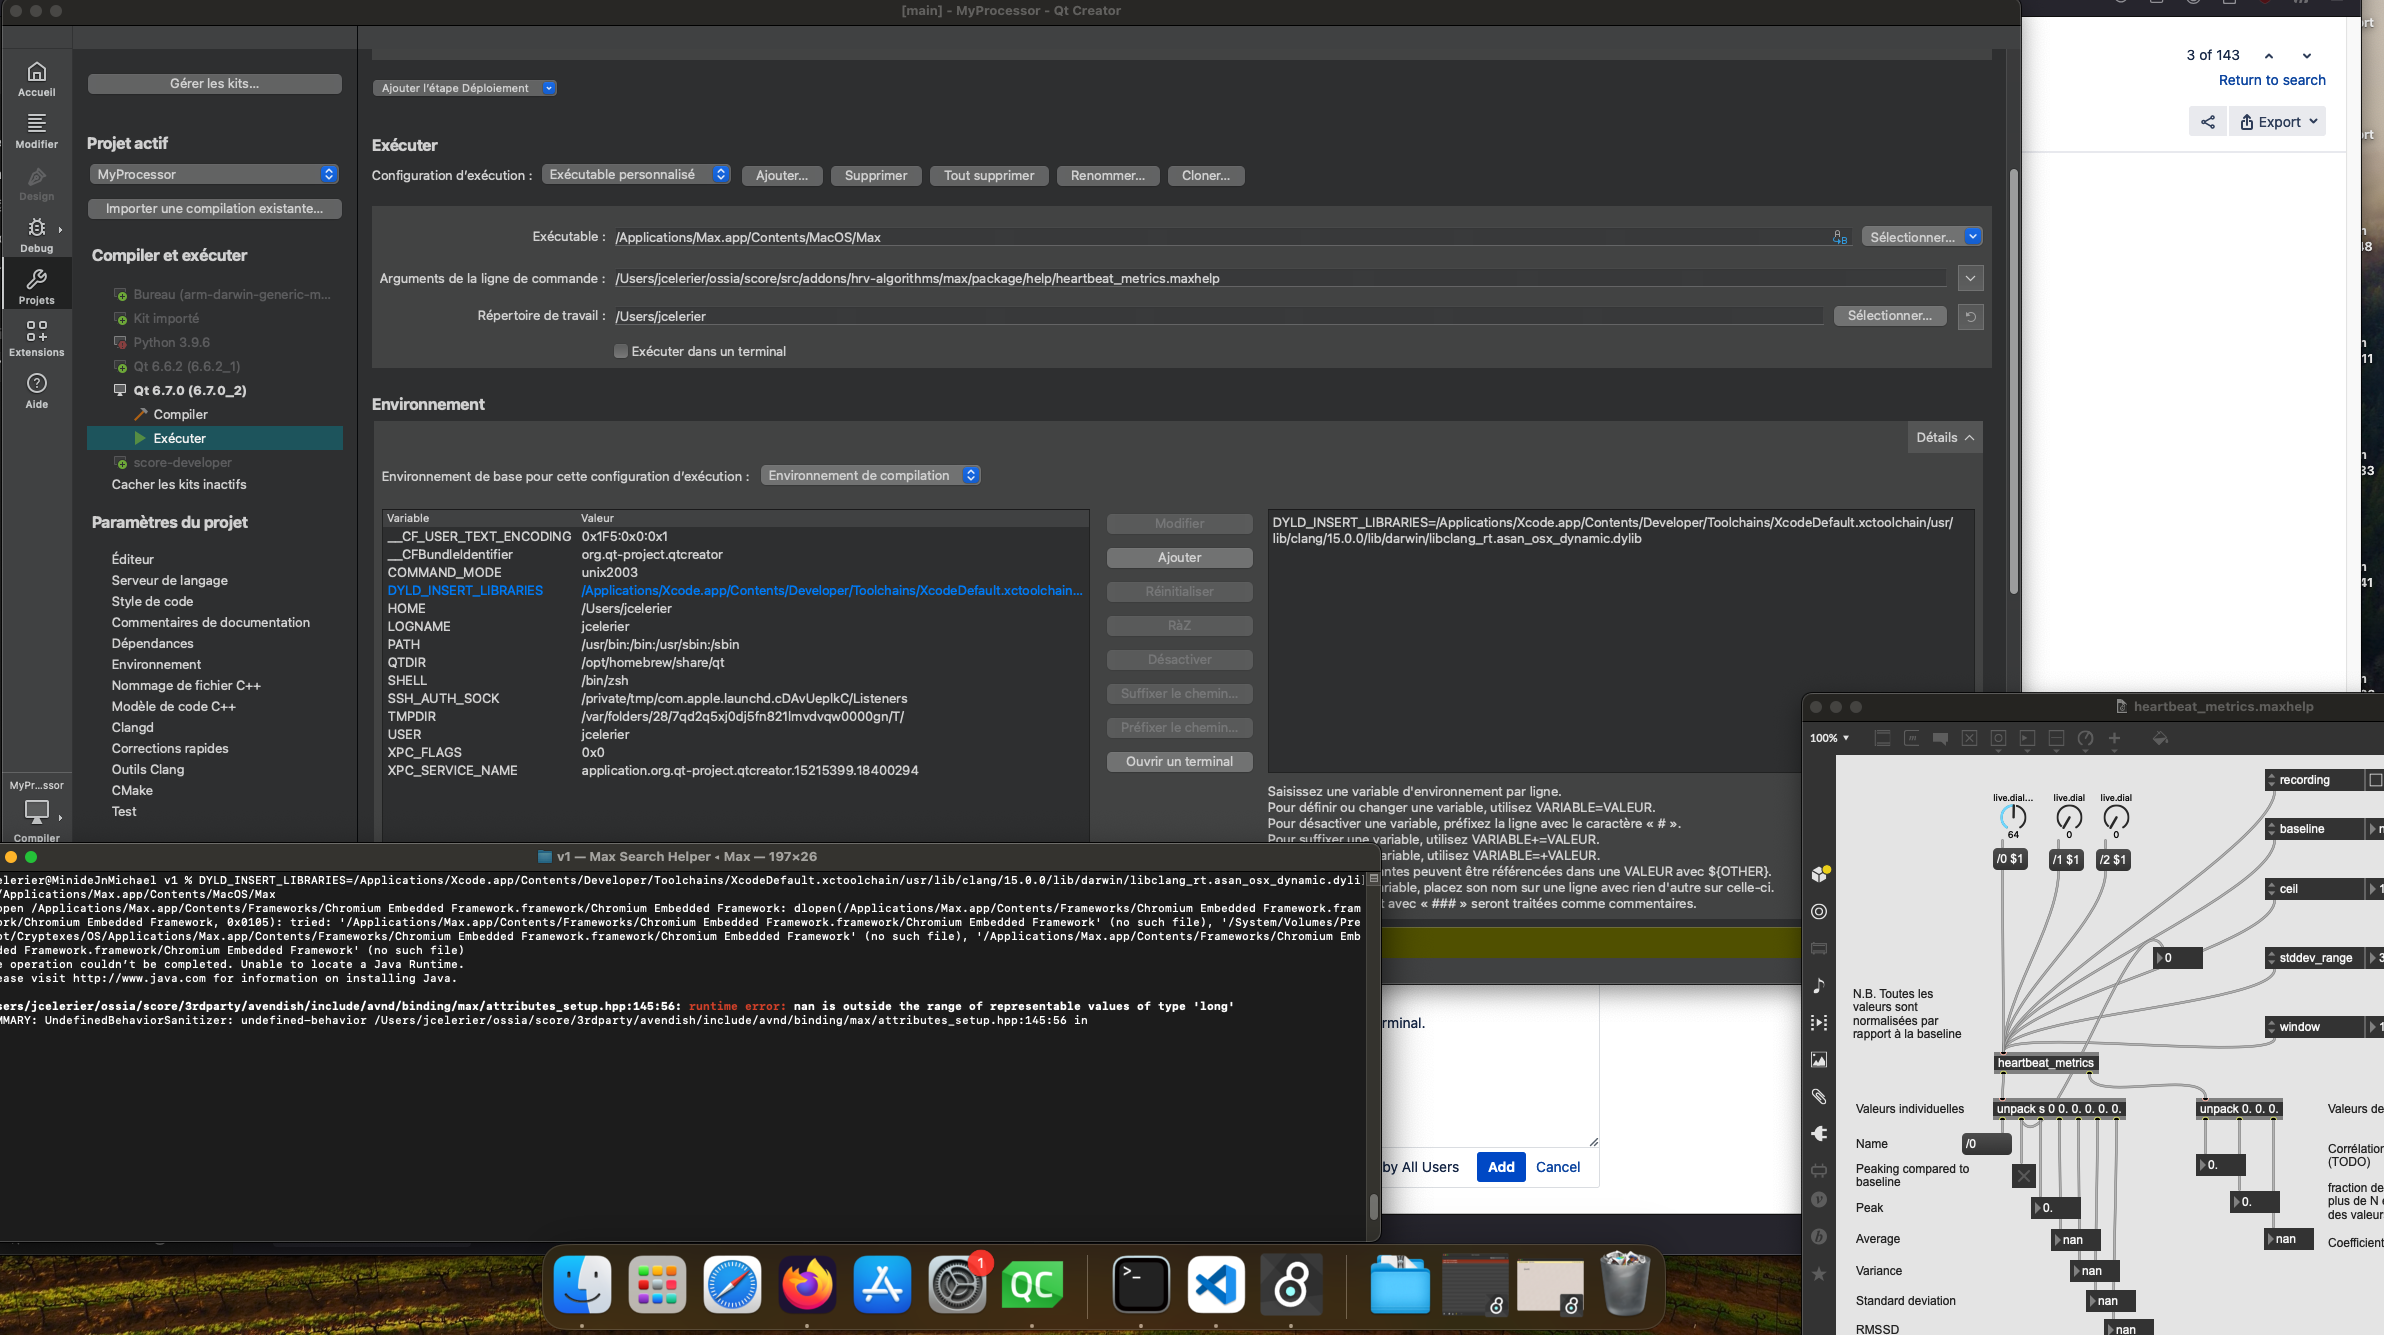
Task: Open Visual Studio Code from the Dock
Action: (x=1216, y=1284)
